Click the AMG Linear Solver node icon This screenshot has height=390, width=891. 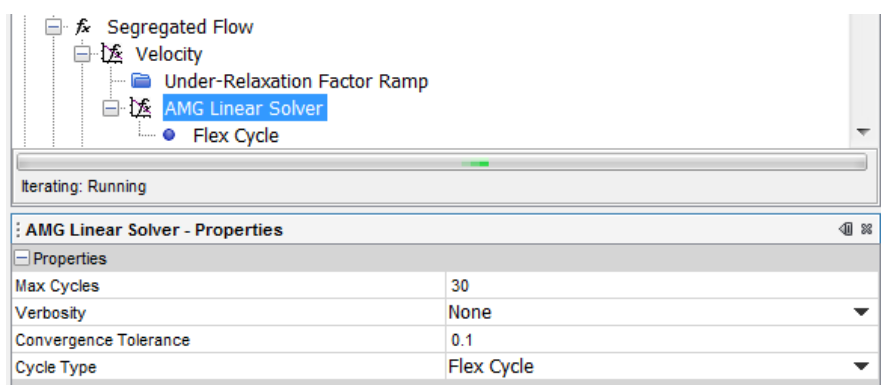click(x=140, y=108)
